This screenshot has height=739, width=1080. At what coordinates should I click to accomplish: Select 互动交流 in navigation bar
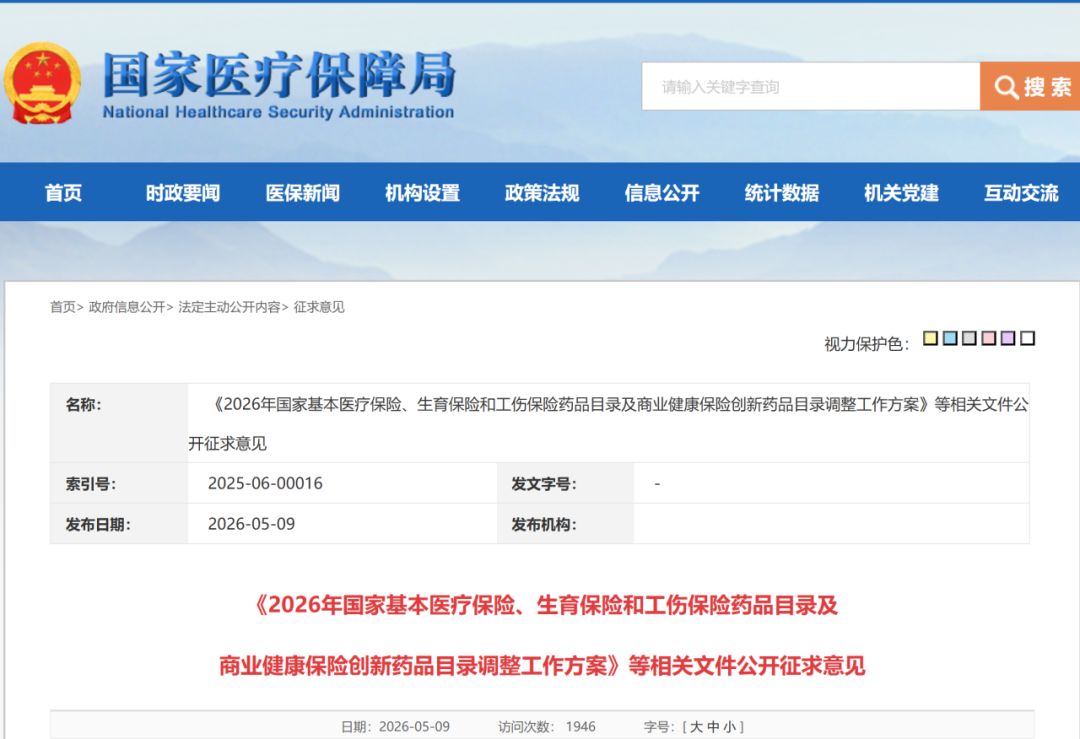[x=1021, y=193]
